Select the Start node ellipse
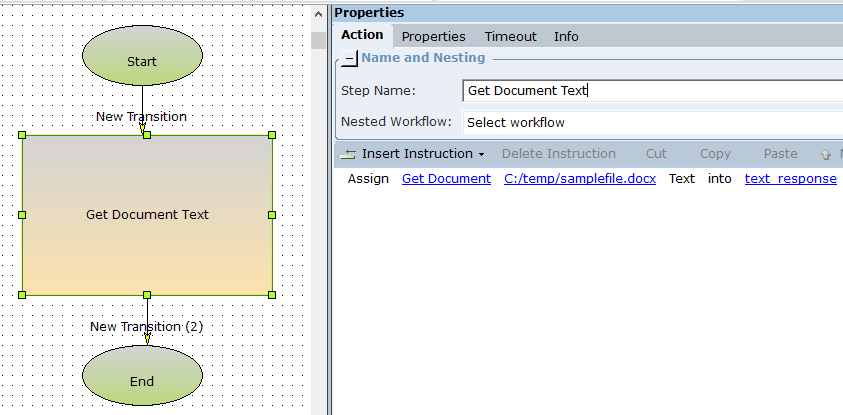843x415 pixels. point(142,61)
